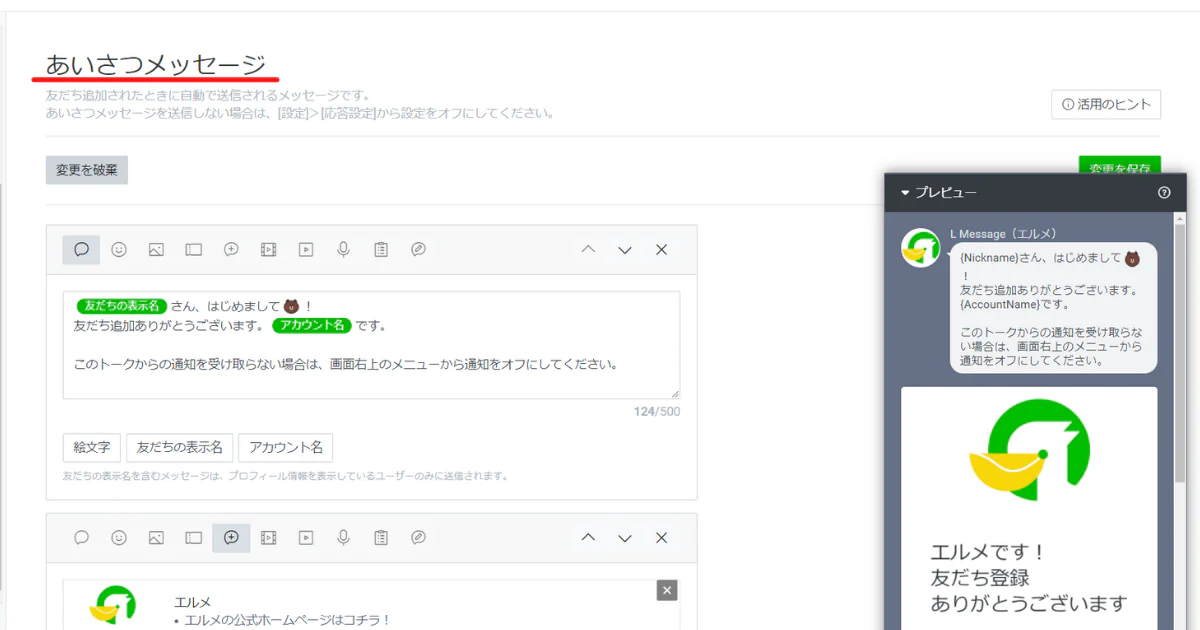Remove the エルメ rich message attachment
This screenshot has width=1200, height=630.
click(667, 590)
